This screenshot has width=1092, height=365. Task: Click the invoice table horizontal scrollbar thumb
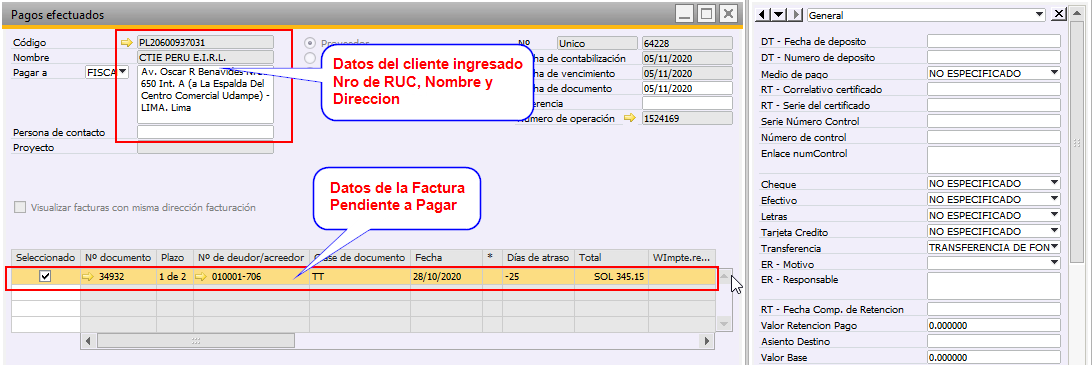point(196,341)
